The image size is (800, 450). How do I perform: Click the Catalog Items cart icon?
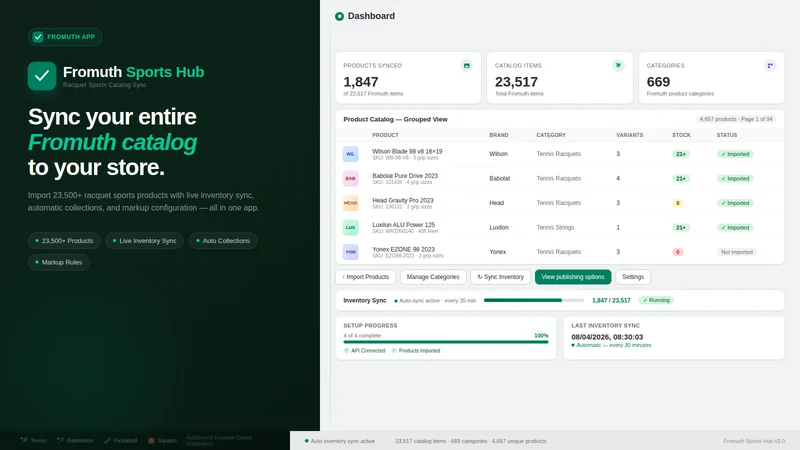[618, 65]
